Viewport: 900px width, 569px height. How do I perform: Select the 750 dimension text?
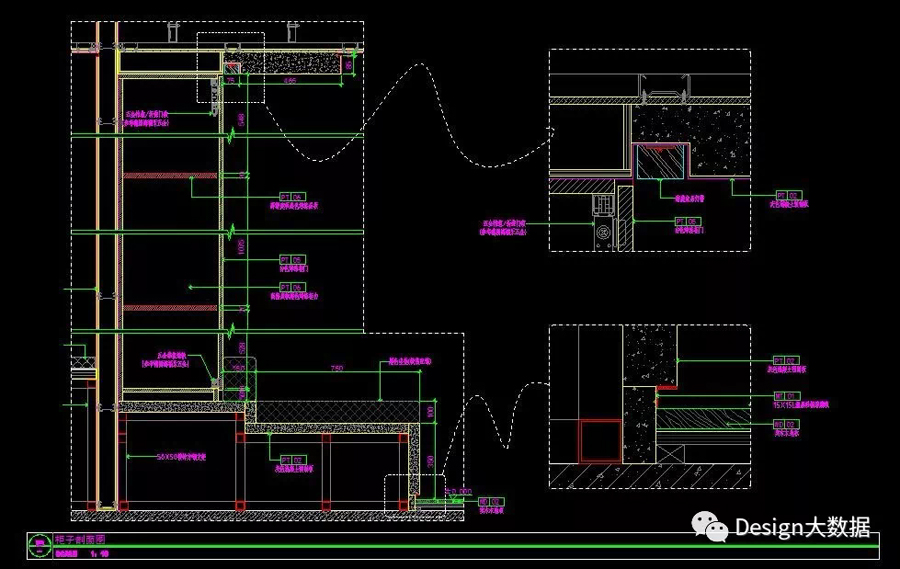336,369
